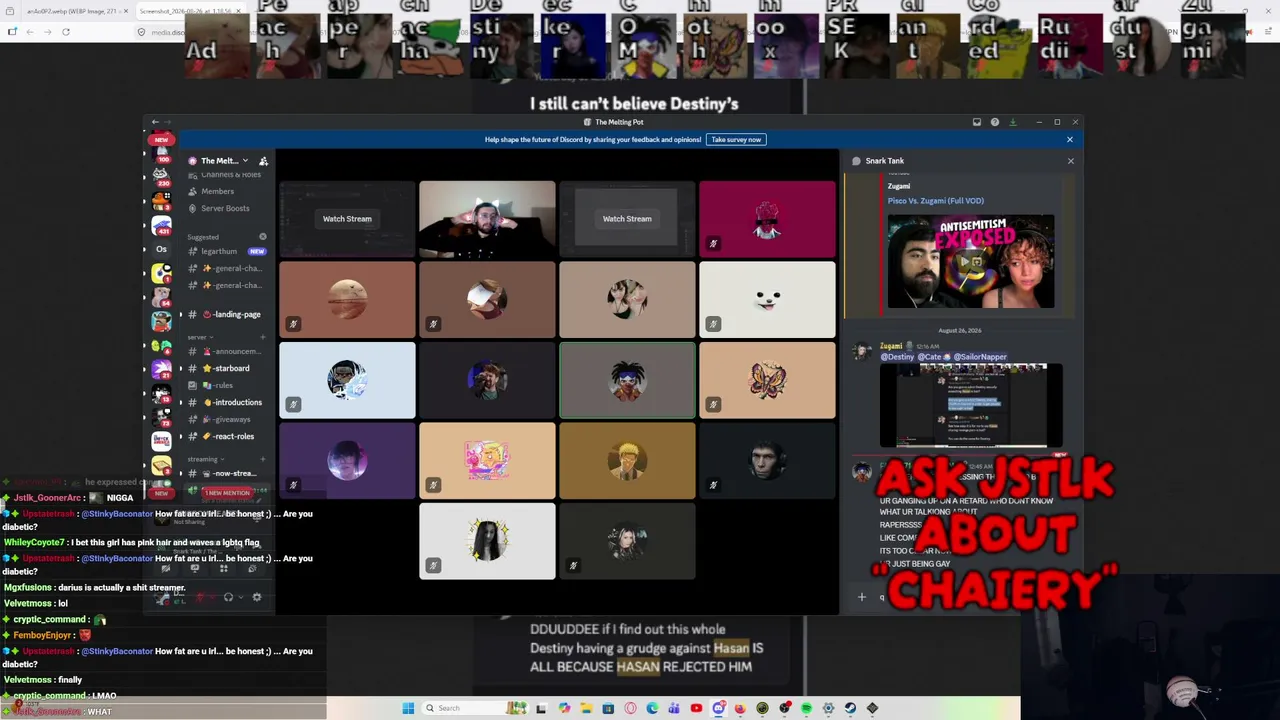
Task: Select the green-outlined speaking participant tile
Action: click(x=627, y=380)
